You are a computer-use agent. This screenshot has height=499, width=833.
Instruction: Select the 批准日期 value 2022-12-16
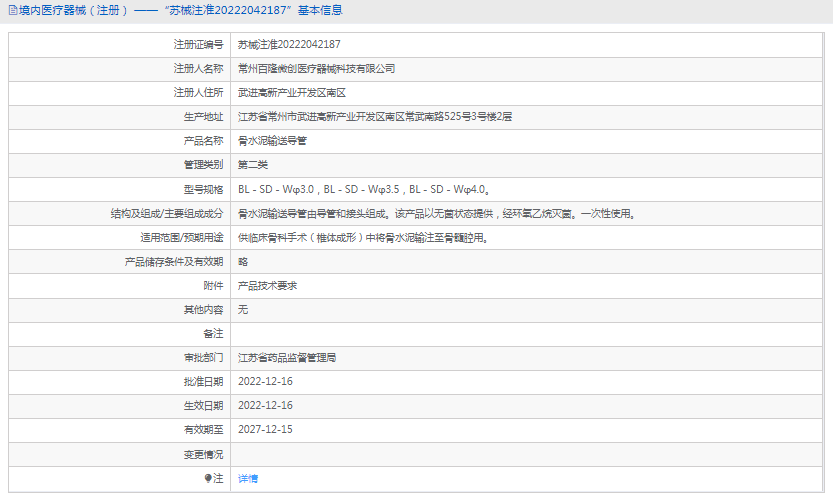tap(265, 382)
